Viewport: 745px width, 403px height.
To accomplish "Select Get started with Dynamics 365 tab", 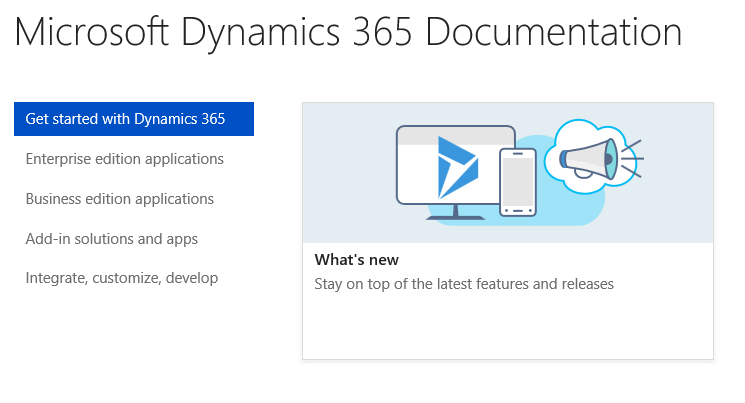I will point(133,119).
